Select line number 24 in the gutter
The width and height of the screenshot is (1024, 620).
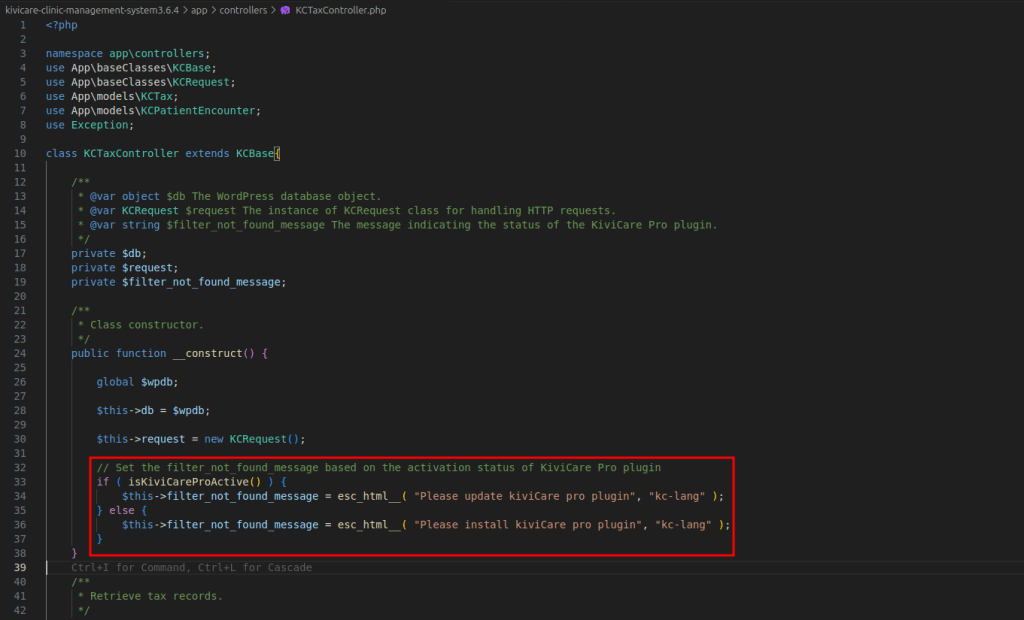[x=20, y=353]
